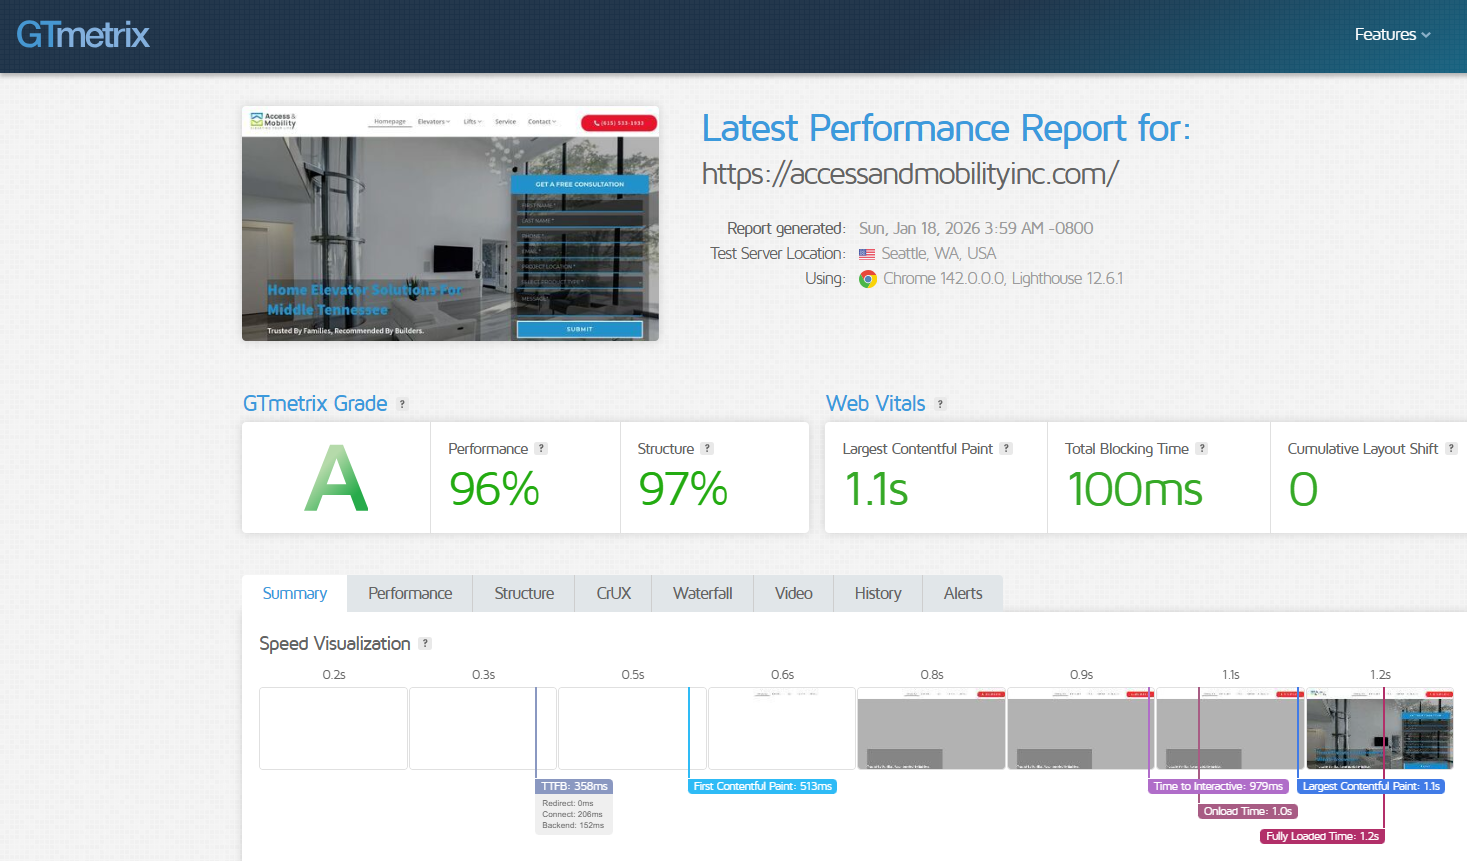Open the Largest Contentful Paint help icon
Screen dimensions: 1467x861
[1006, 449]
